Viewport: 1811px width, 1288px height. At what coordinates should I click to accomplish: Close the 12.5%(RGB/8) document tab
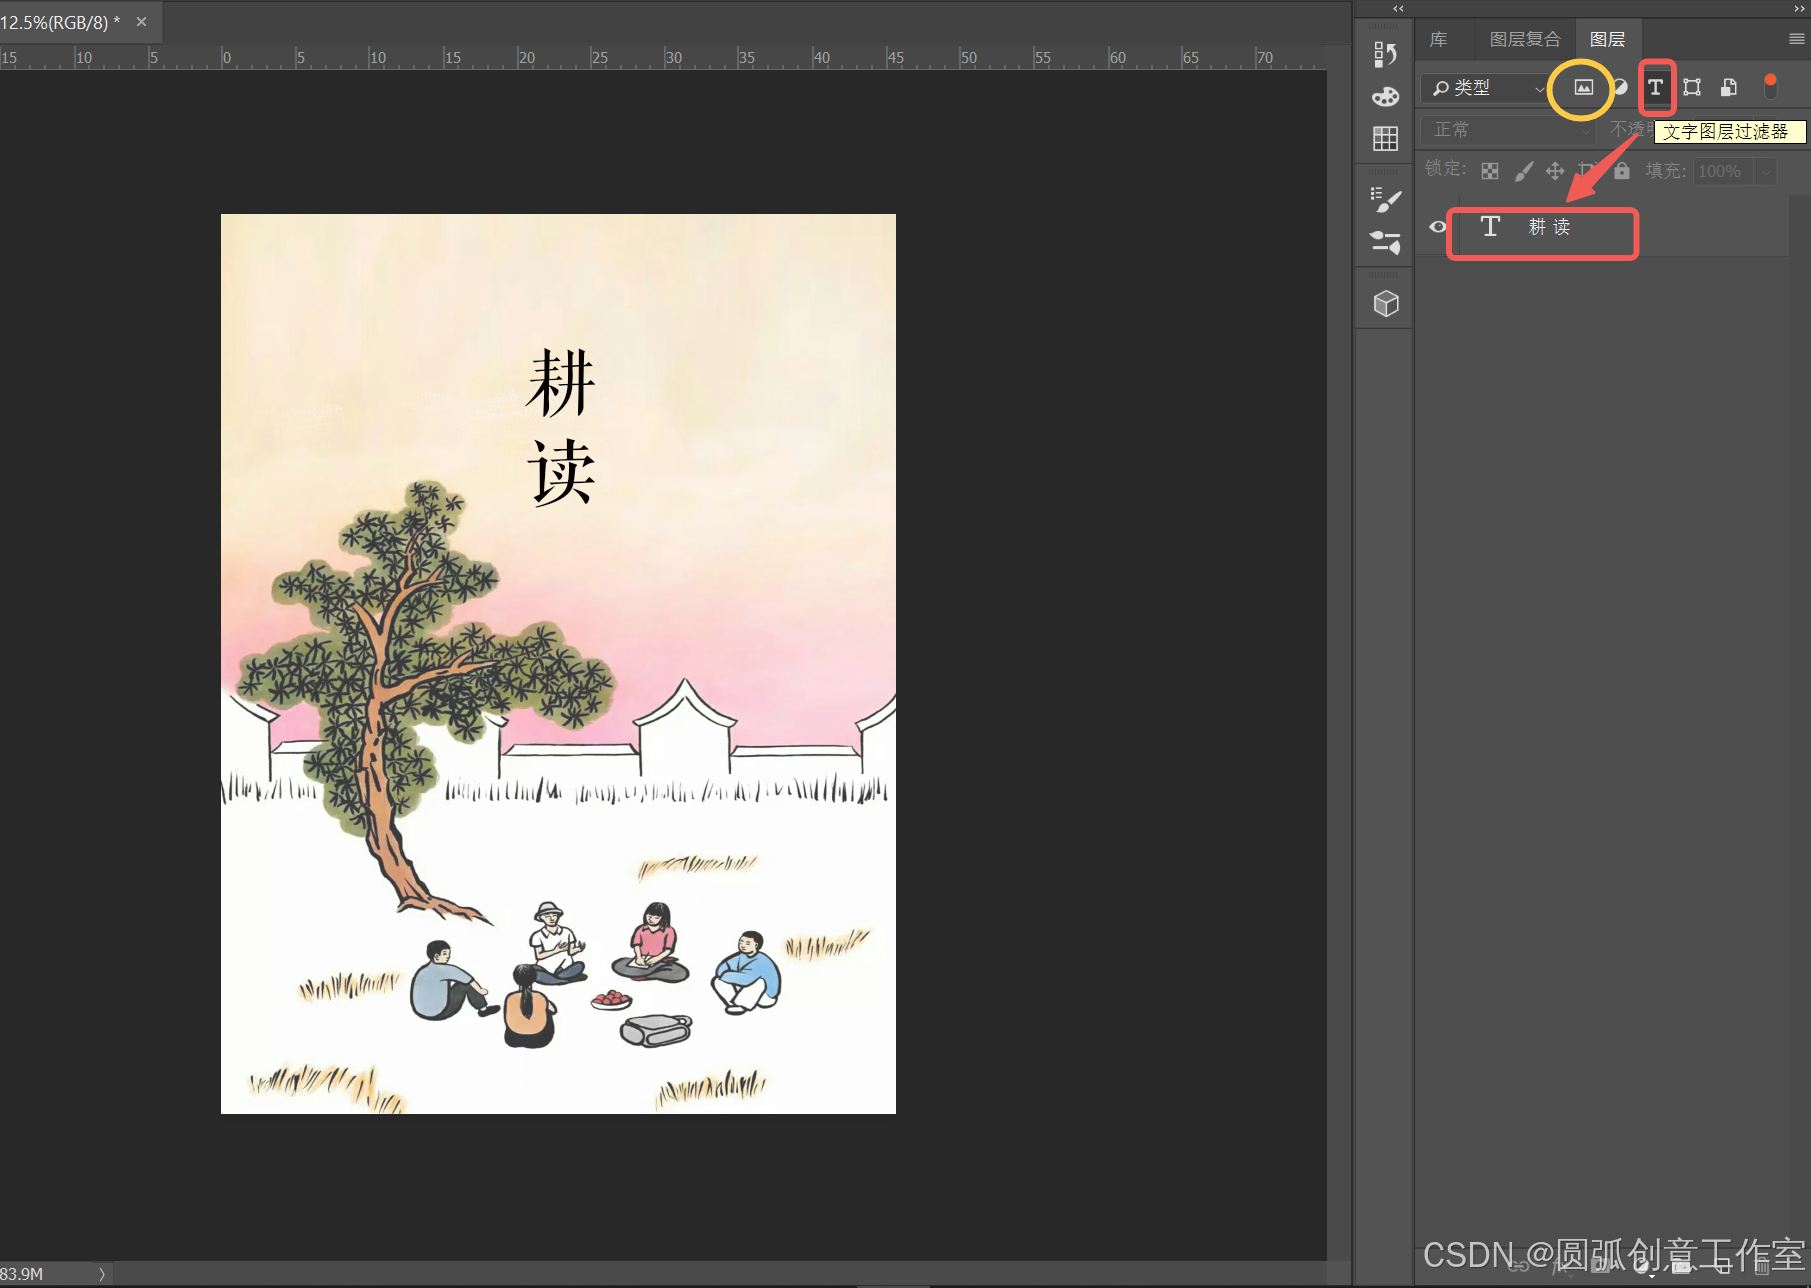click(x=141, y=22)
